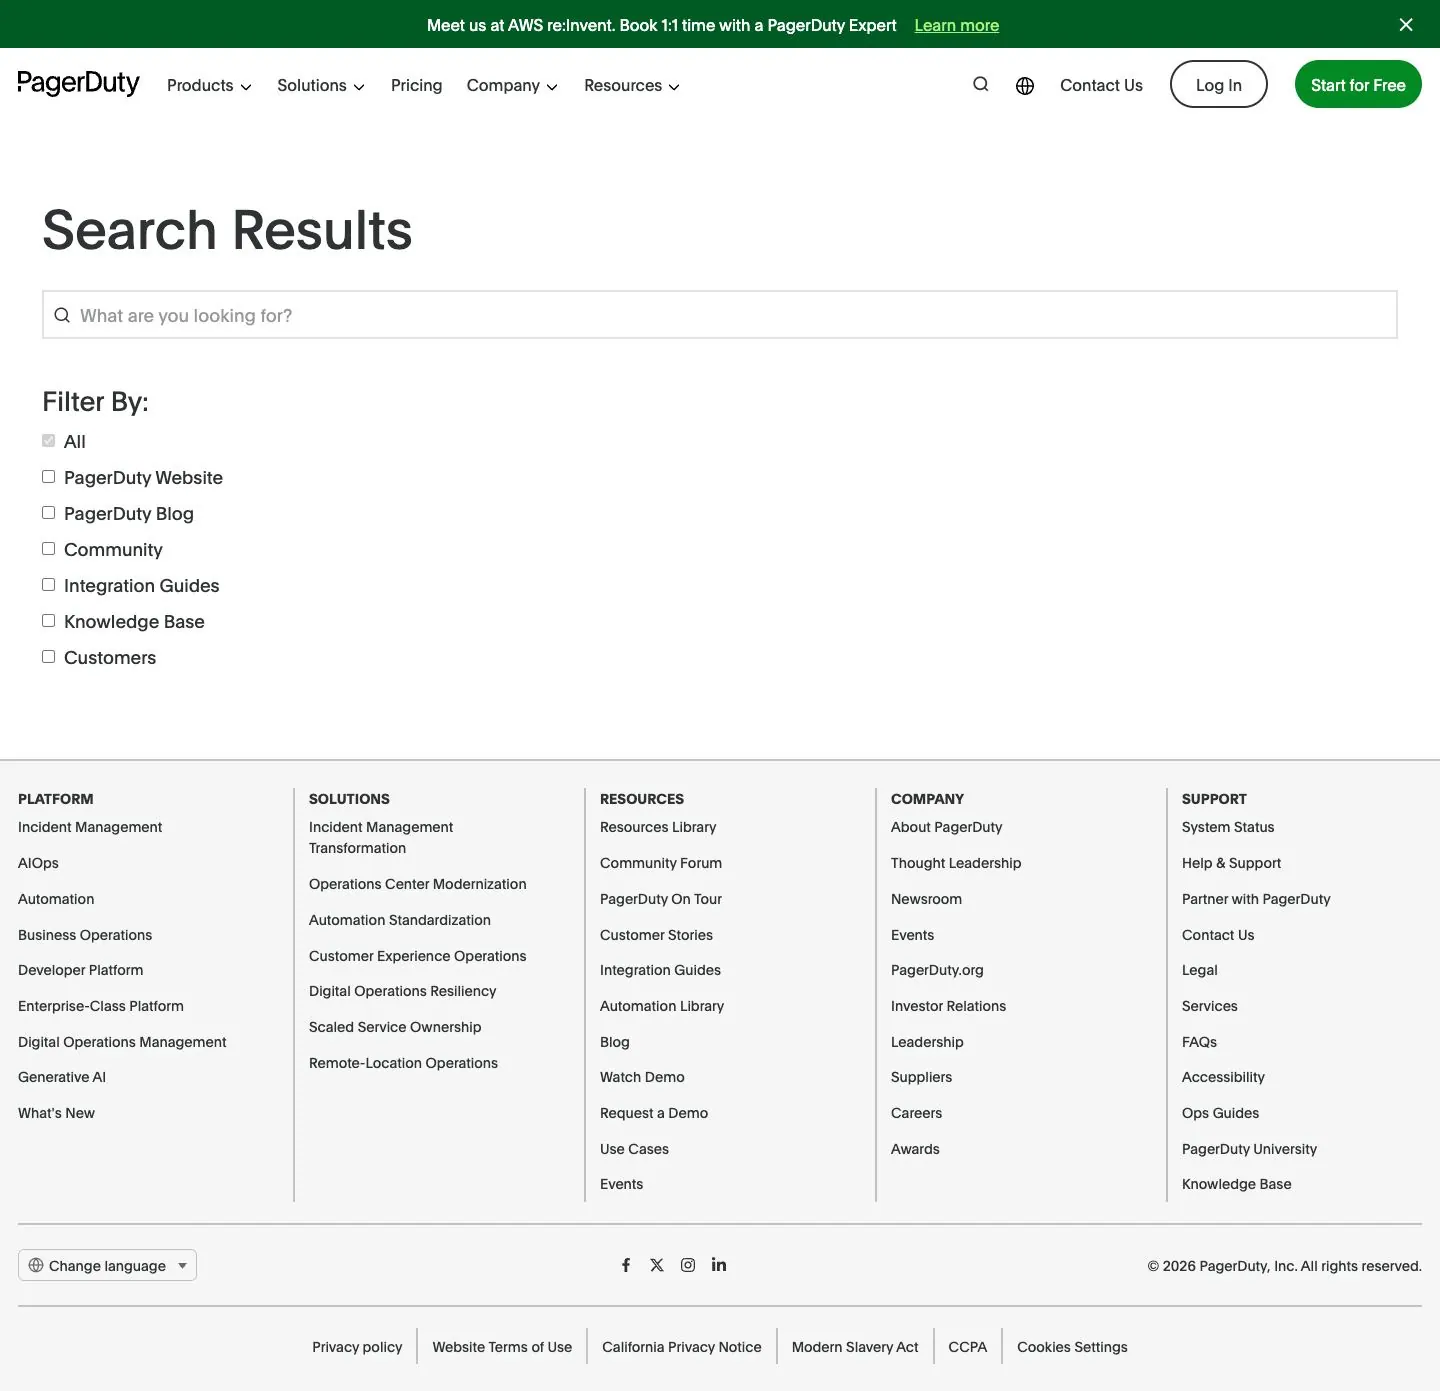Tick the Knowledge Base filter checkbox
The image size is (1440, 1391).
(x=48, y=621)
